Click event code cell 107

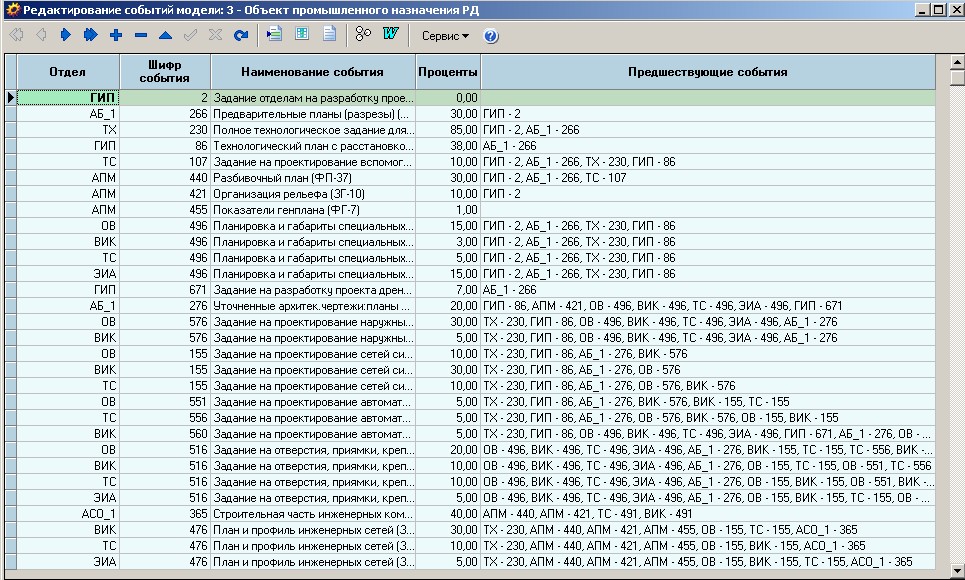pyautogui.click(x=165, y=162)
